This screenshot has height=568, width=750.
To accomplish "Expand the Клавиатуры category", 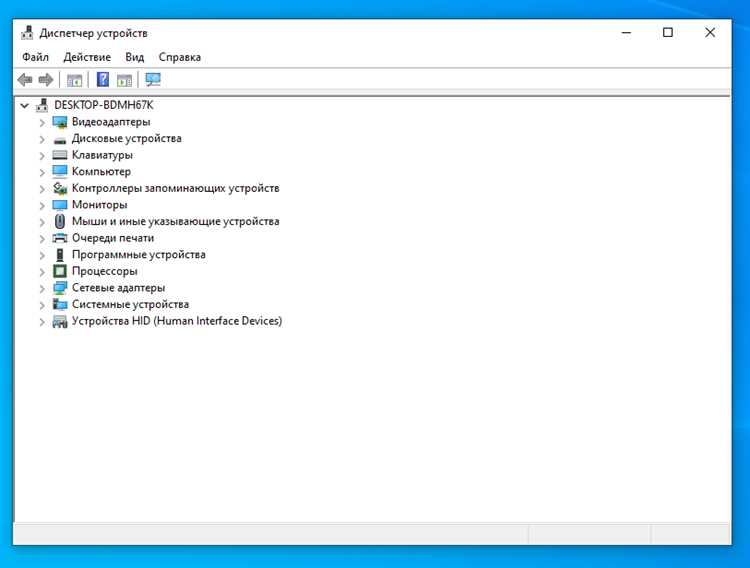I will [x=42, y=156].
